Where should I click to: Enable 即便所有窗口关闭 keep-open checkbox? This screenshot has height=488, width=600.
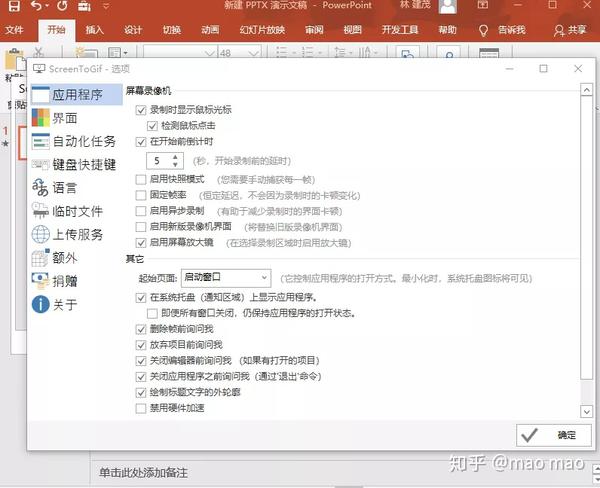pos(152,313)
